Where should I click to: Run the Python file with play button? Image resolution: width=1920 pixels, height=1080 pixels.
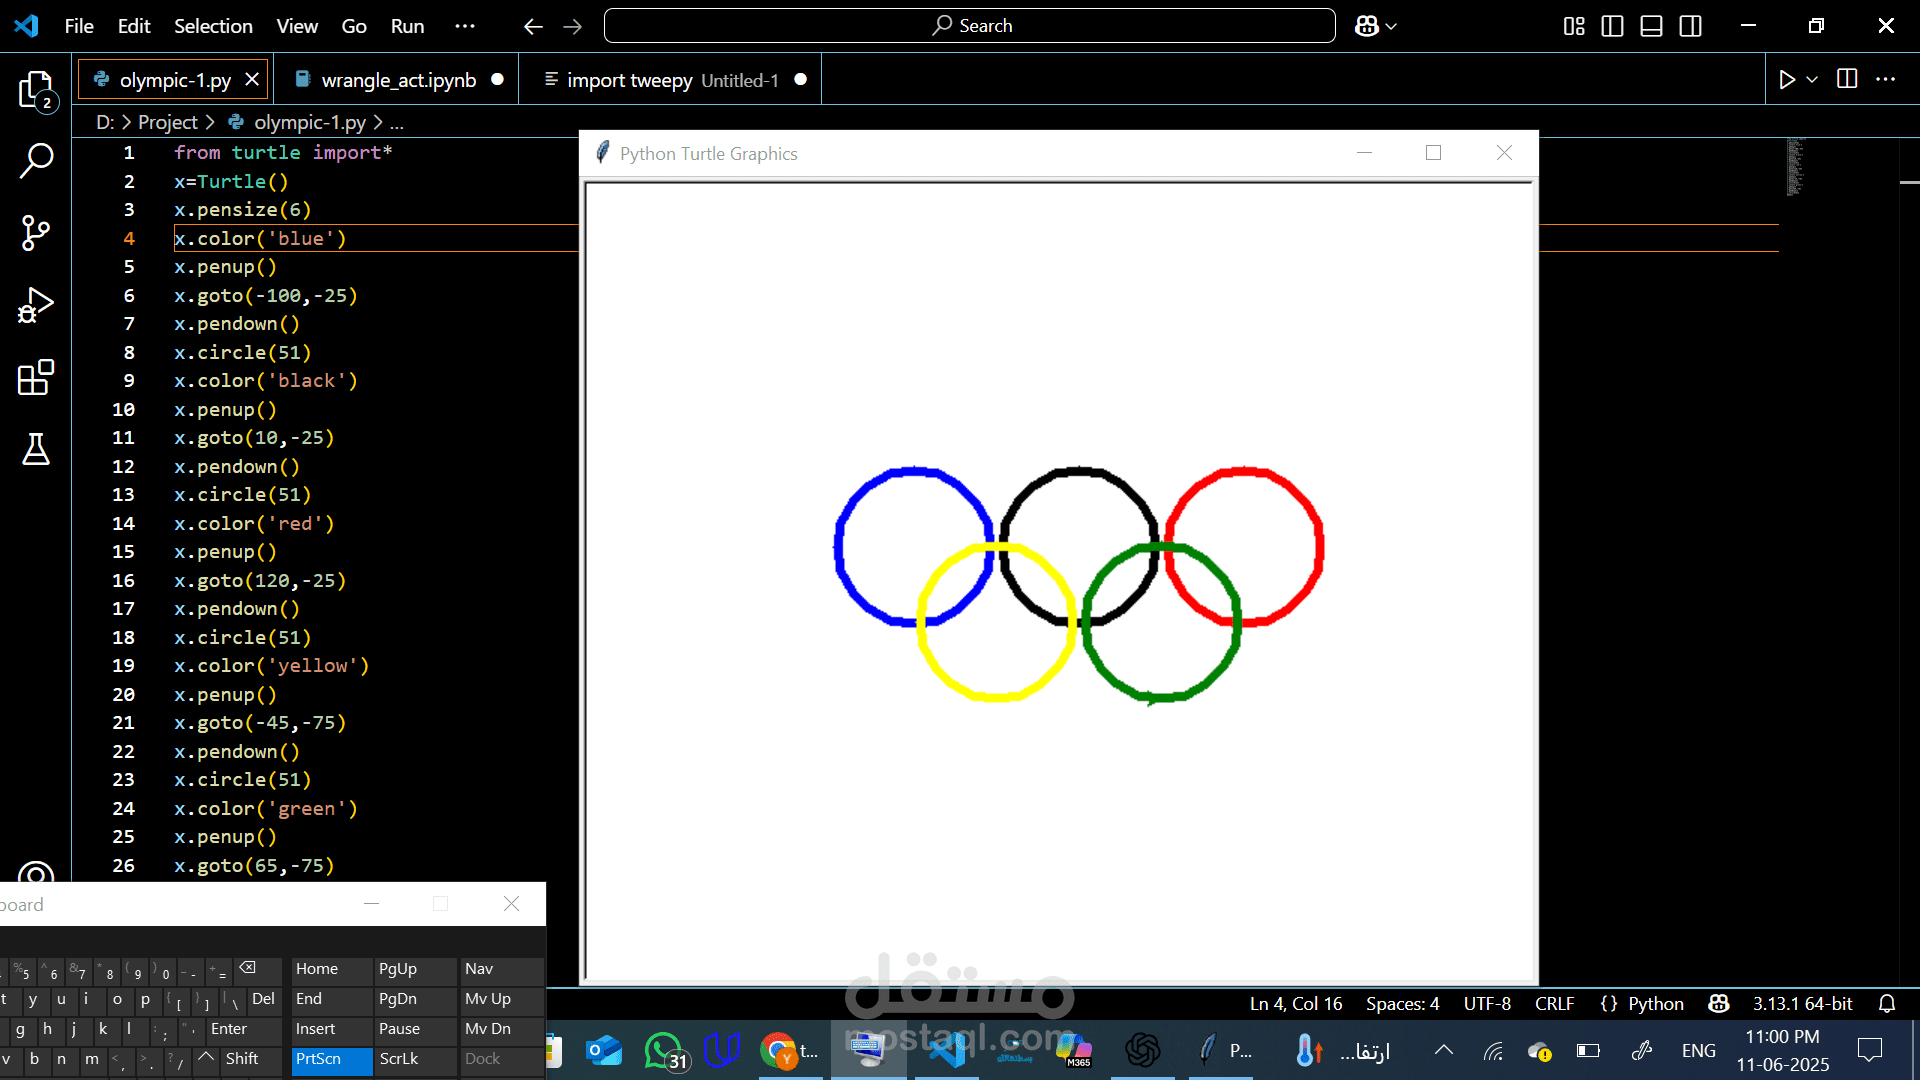coord(1787,79)
